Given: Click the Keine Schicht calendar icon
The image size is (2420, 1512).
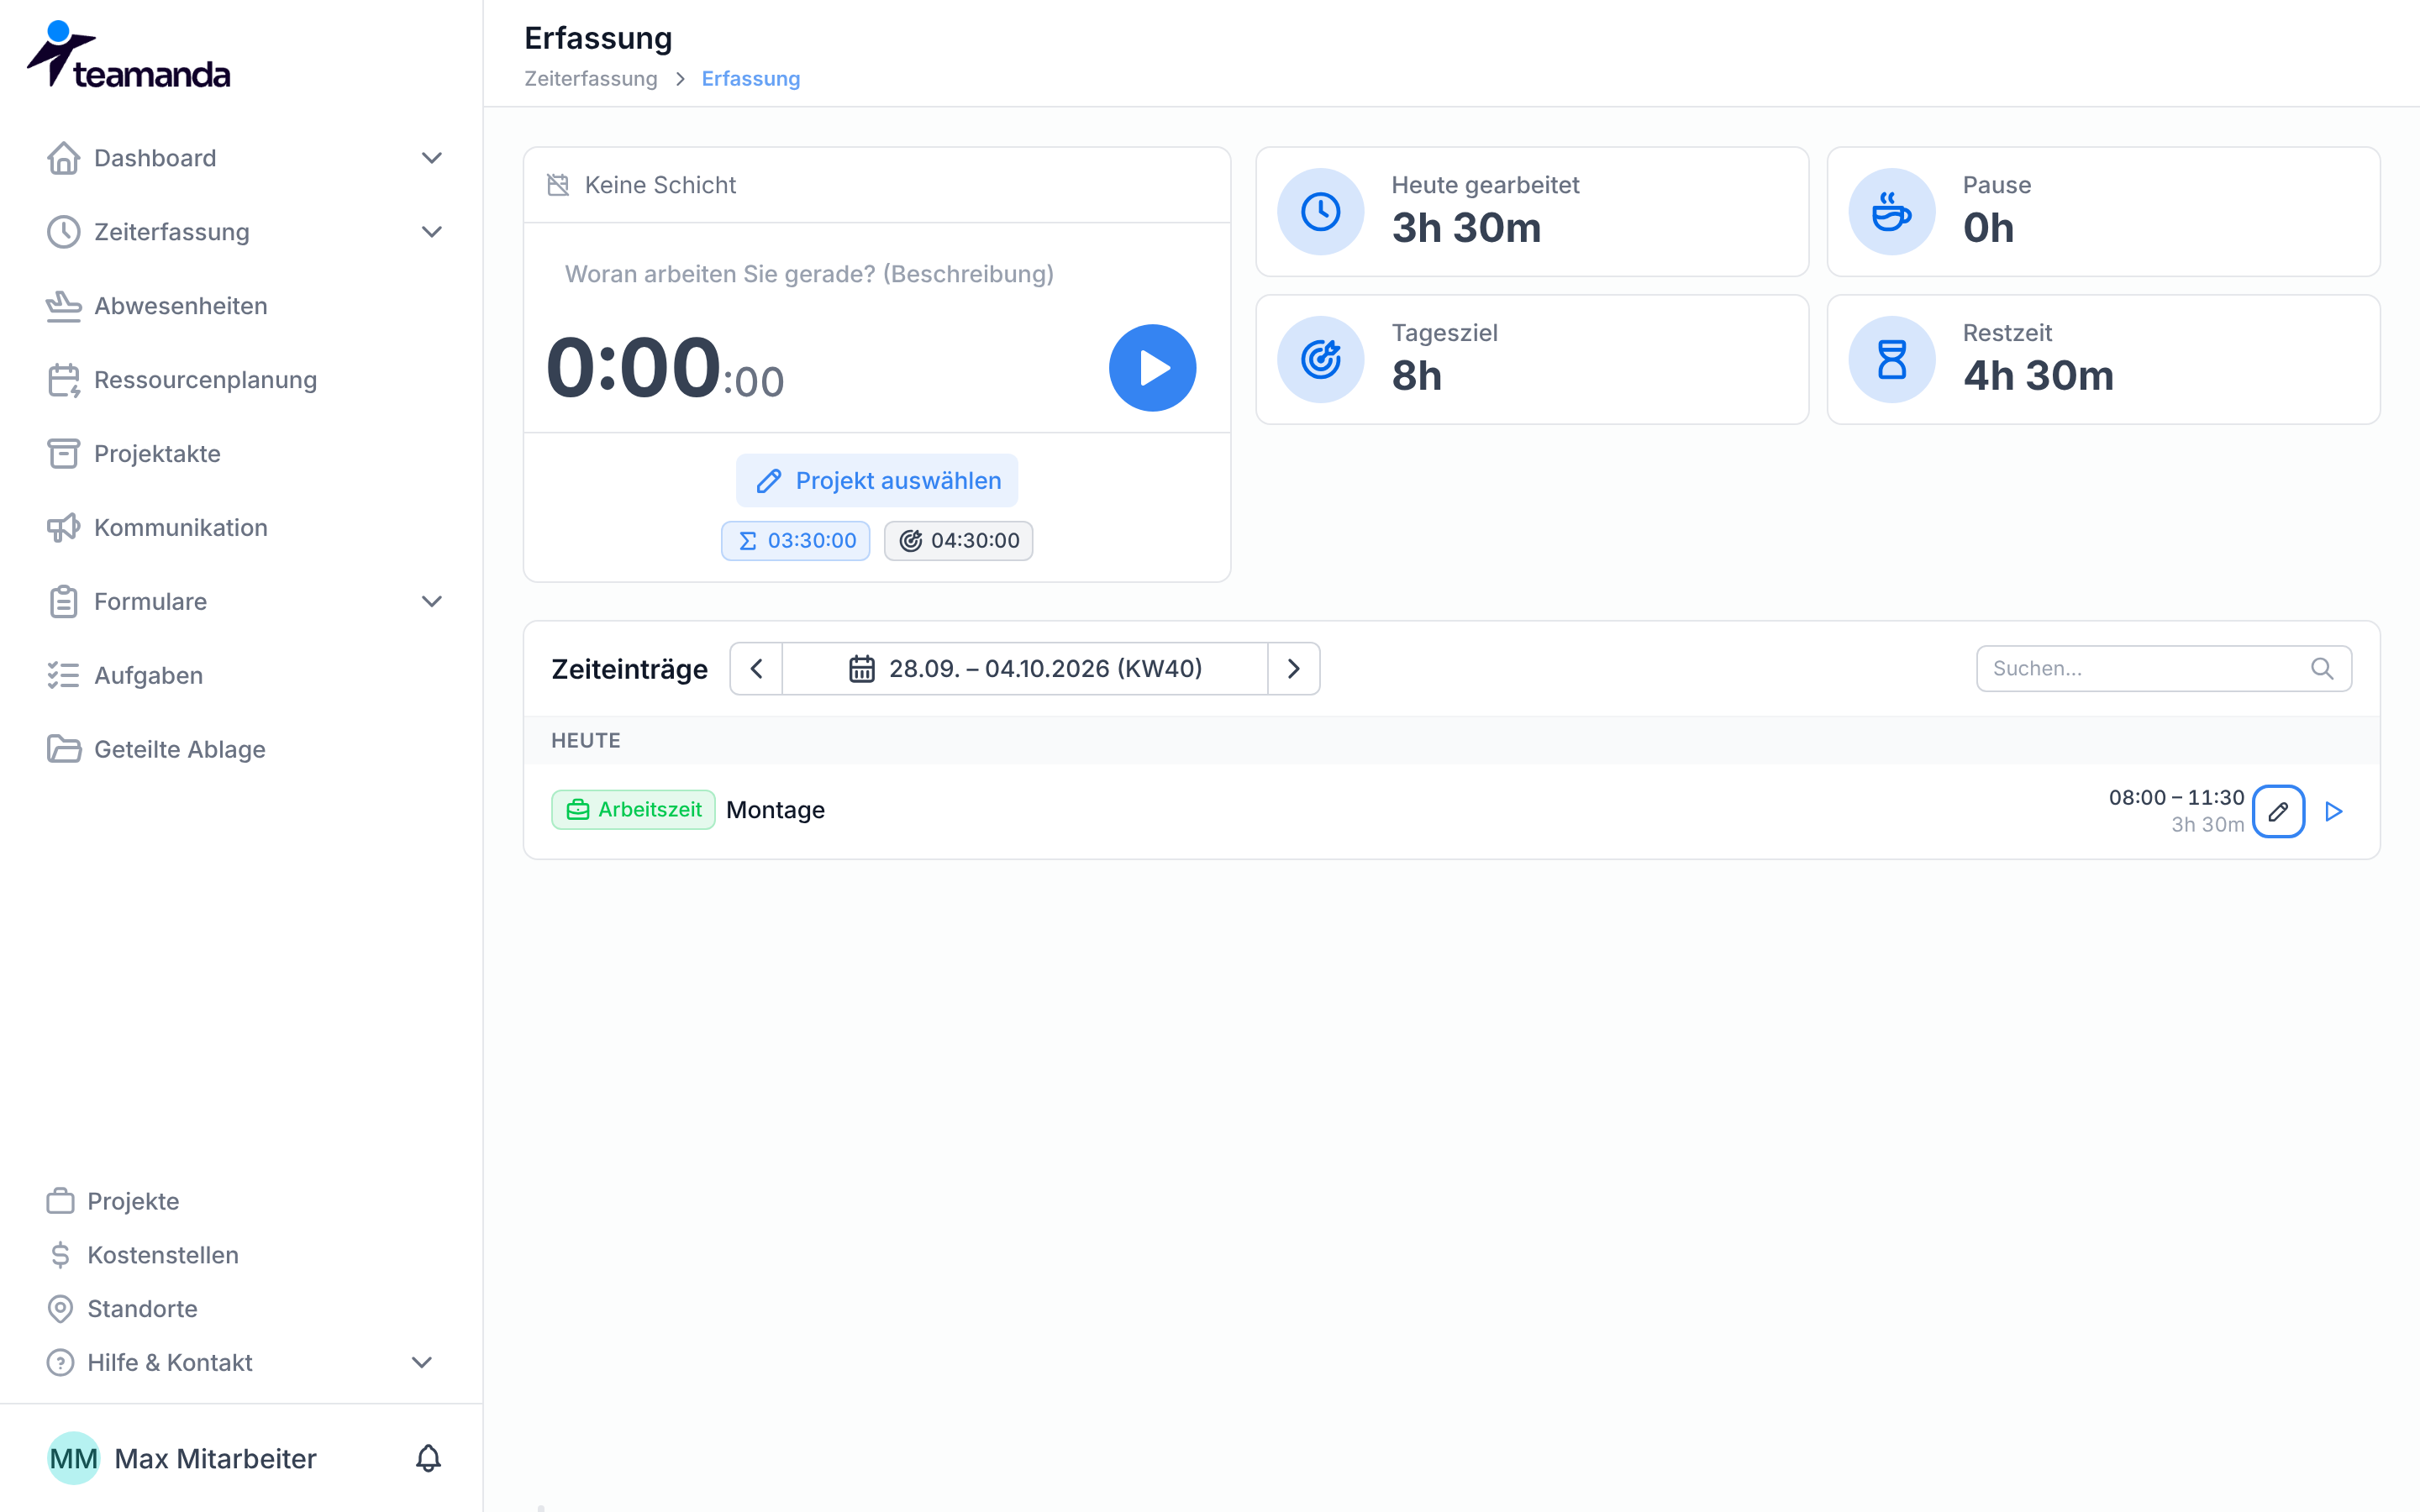Looking at the screenshot, I should pyautogui.click(x=558, y=185).
